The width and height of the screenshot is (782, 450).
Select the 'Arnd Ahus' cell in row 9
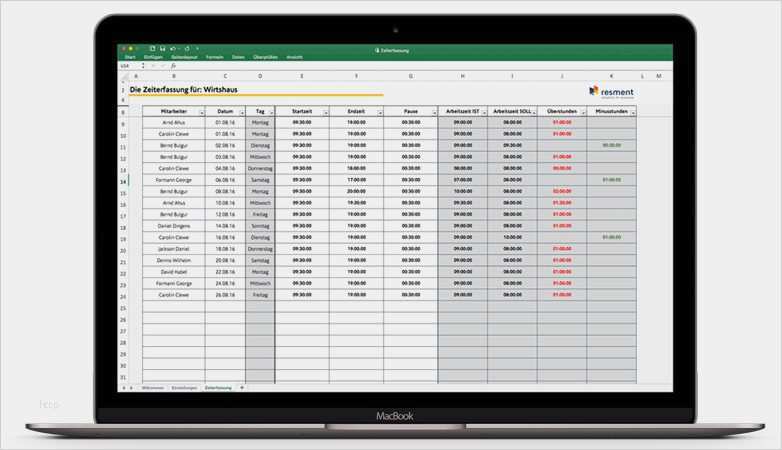click(174, 122)
